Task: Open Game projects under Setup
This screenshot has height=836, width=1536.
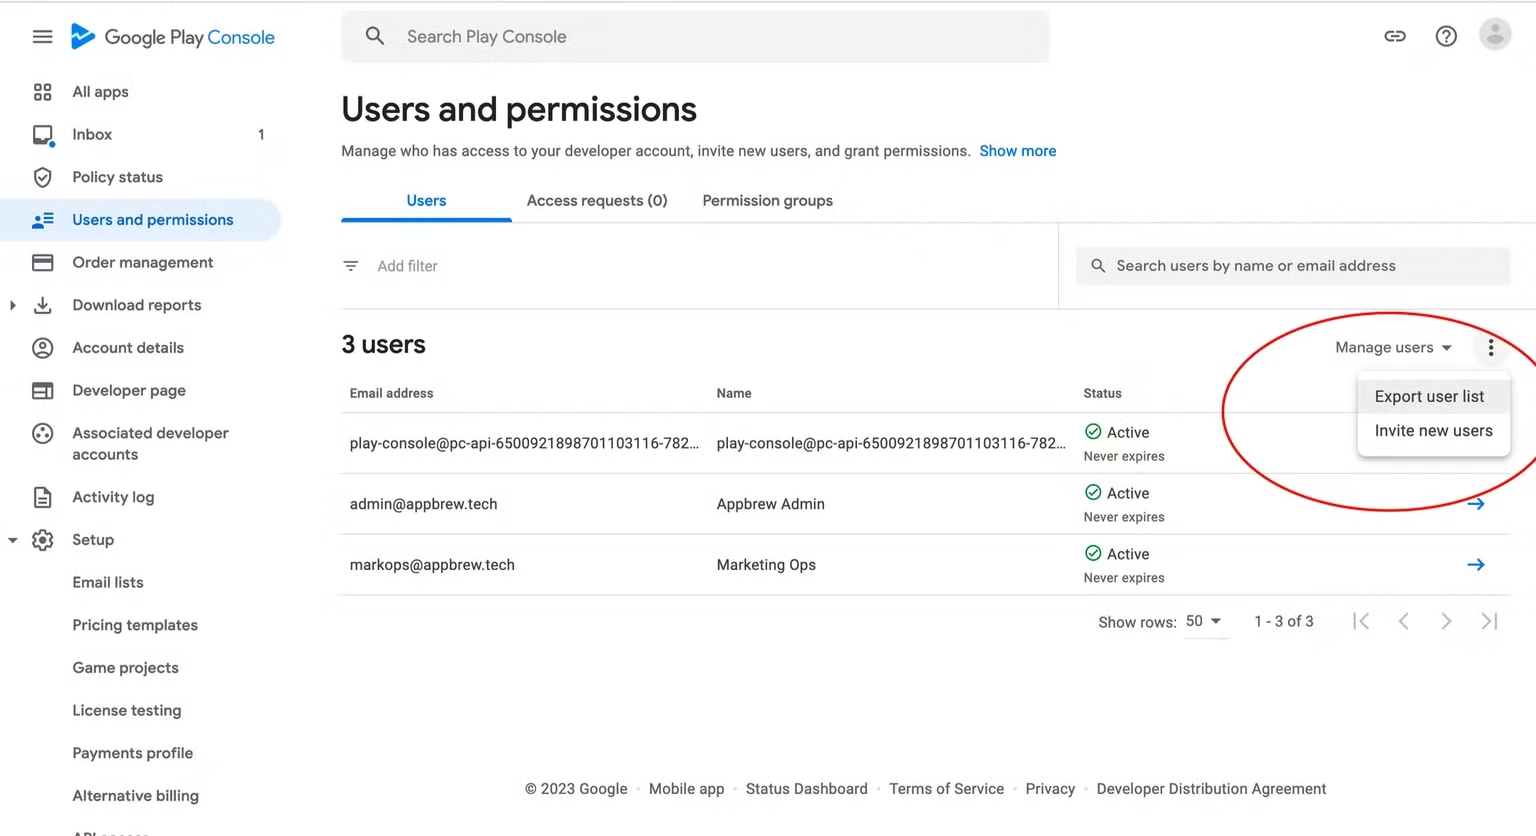Action: click(x=125, y=668)
